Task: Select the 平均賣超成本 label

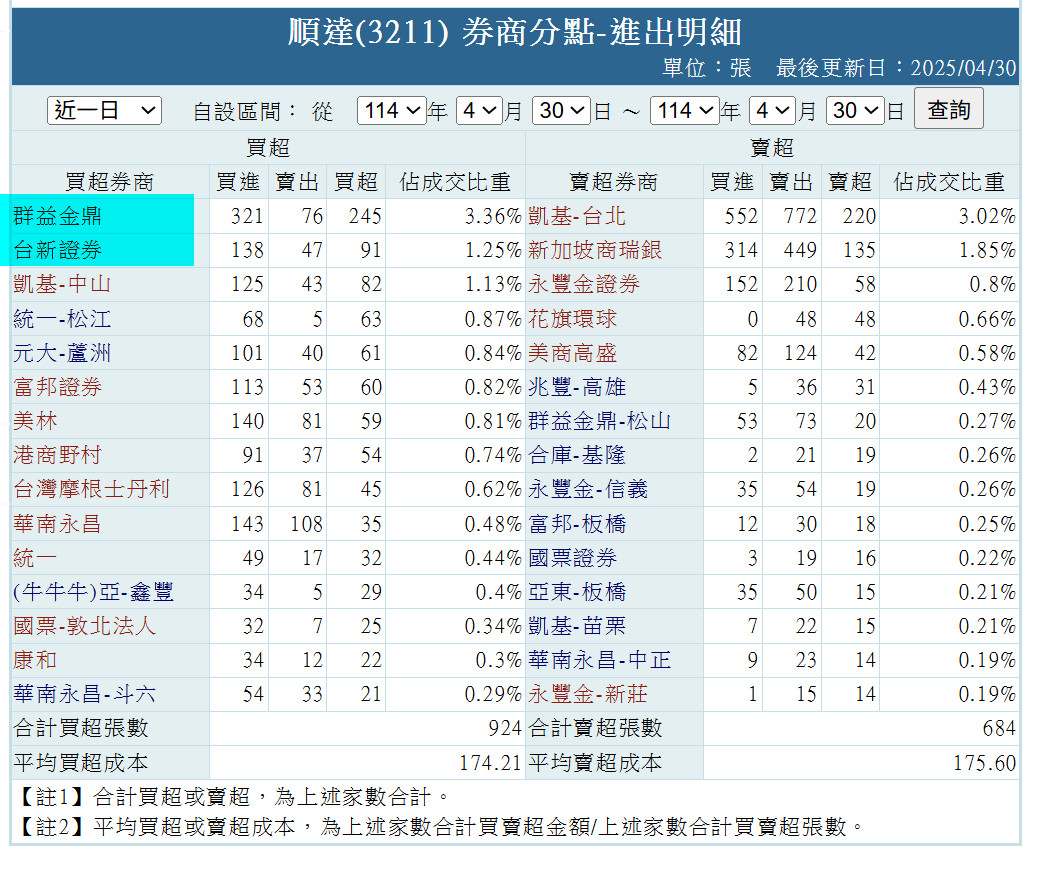Action: [x=595, y=763]
